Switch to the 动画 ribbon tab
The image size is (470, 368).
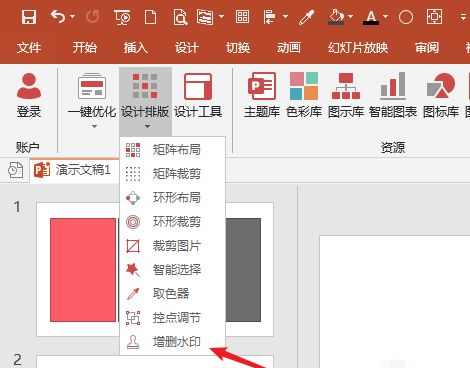[289, 48]
